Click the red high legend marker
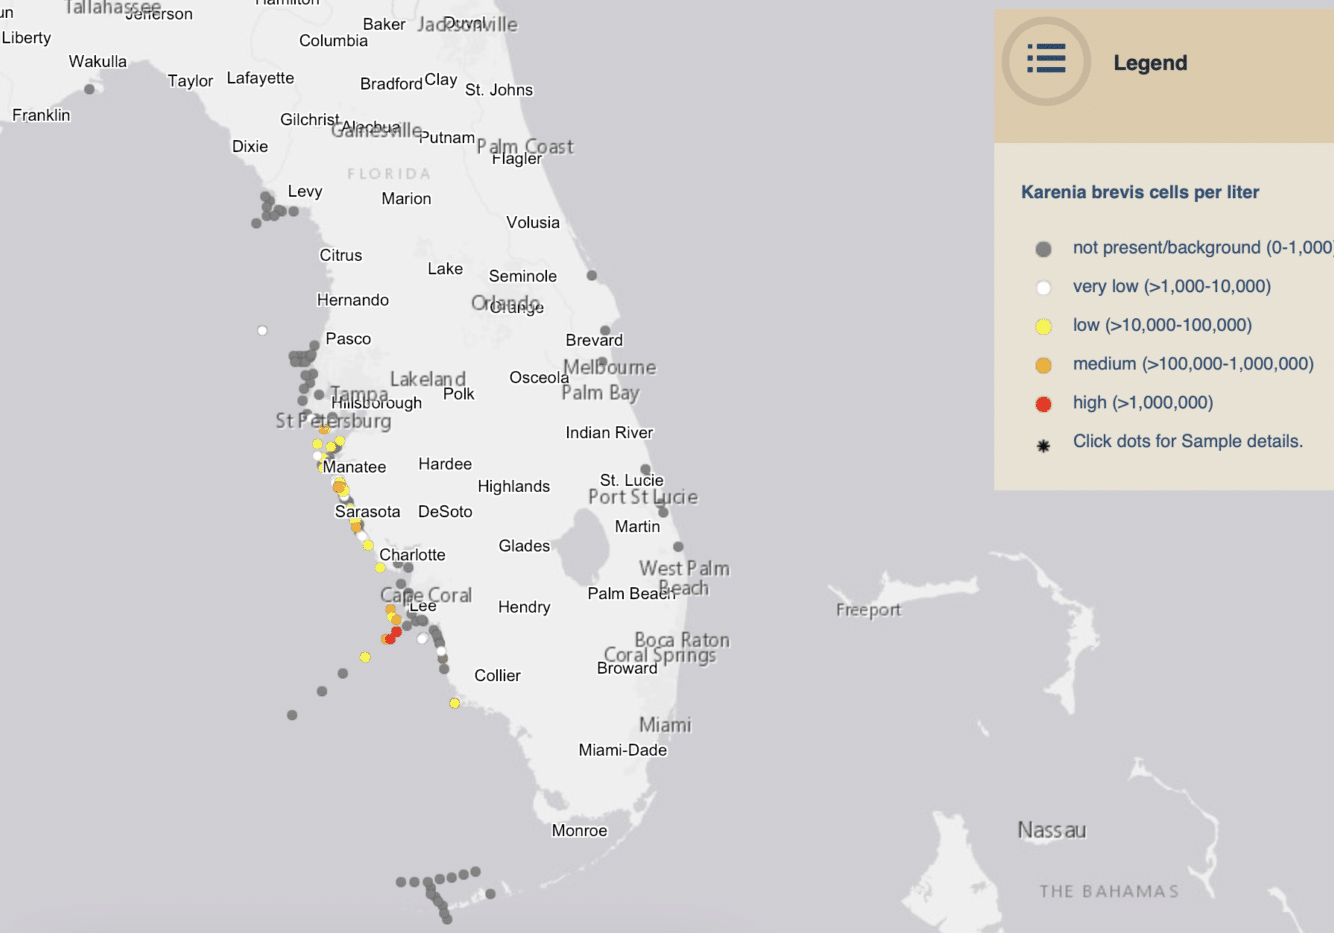 pos(1044,402)
